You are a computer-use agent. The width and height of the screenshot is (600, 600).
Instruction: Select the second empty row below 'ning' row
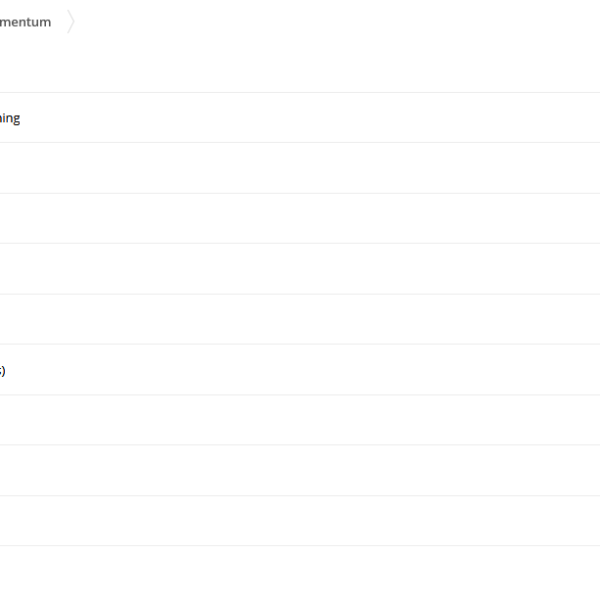tap(300, 218)
